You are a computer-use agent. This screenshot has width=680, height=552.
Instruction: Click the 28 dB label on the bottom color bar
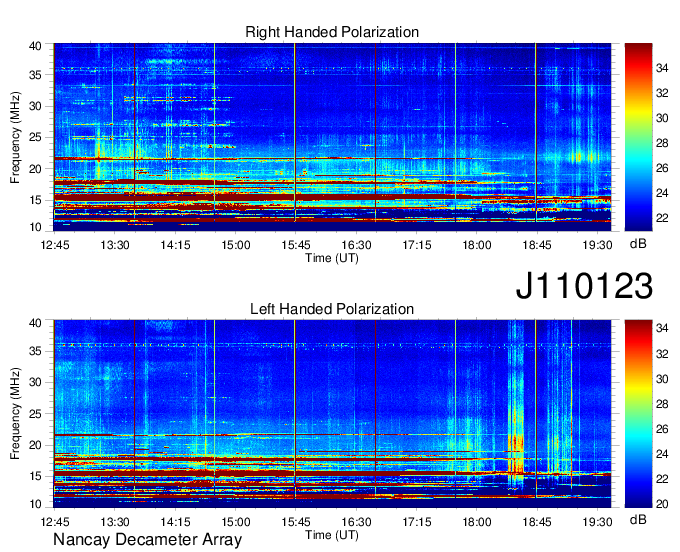point(662,404)
